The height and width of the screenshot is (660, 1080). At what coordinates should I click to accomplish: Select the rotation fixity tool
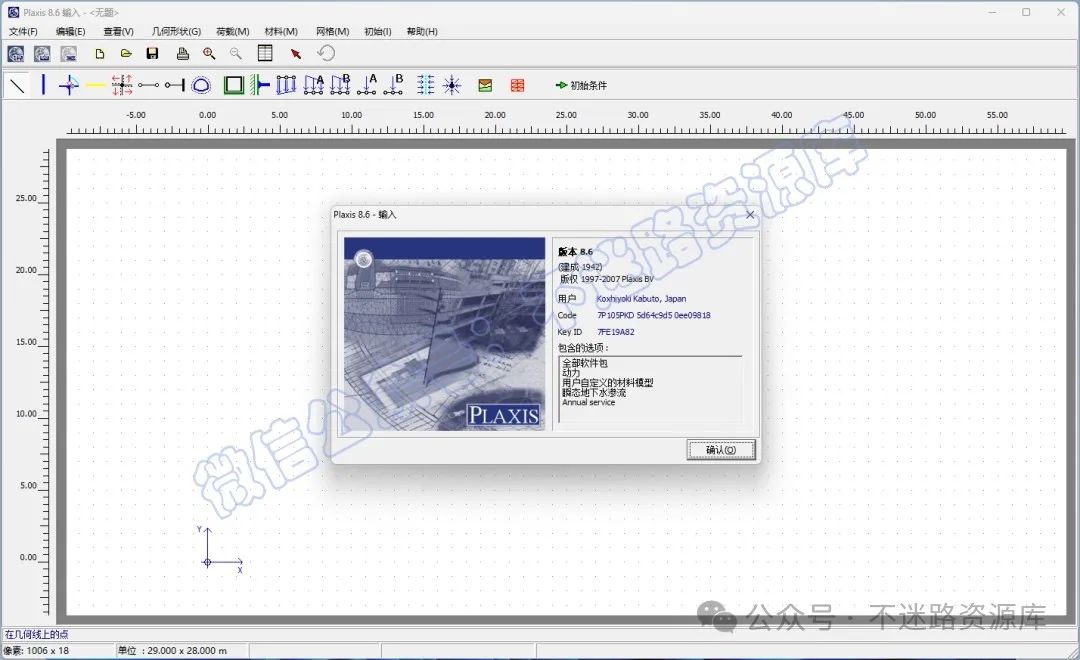tap(260, 85)
